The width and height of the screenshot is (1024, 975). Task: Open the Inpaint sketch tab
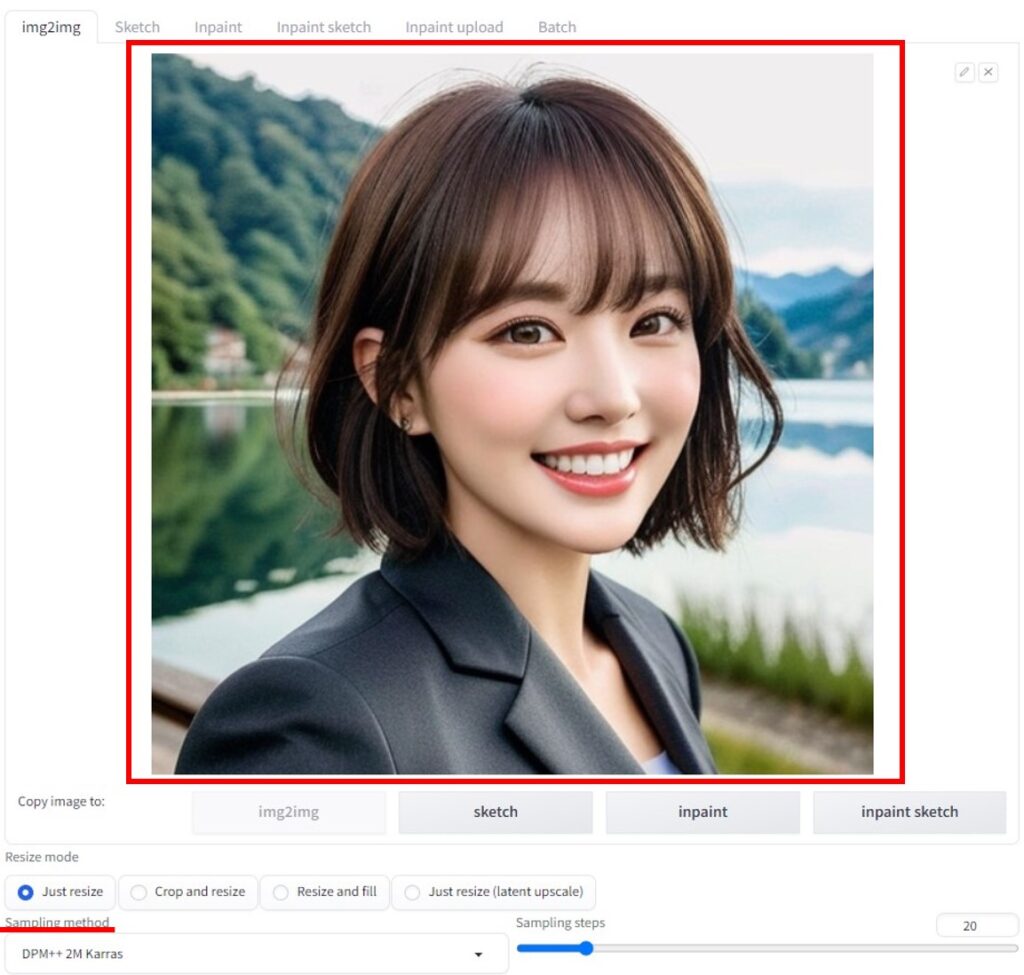323,27
